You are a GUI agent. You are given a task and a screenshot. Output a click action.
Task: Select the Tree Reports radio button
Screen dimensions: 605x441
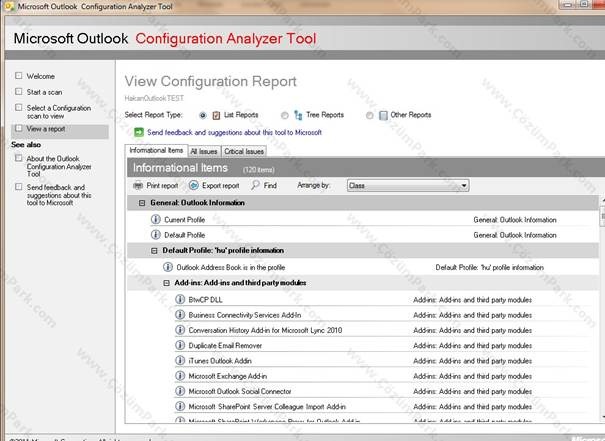(x=284, y=115)
